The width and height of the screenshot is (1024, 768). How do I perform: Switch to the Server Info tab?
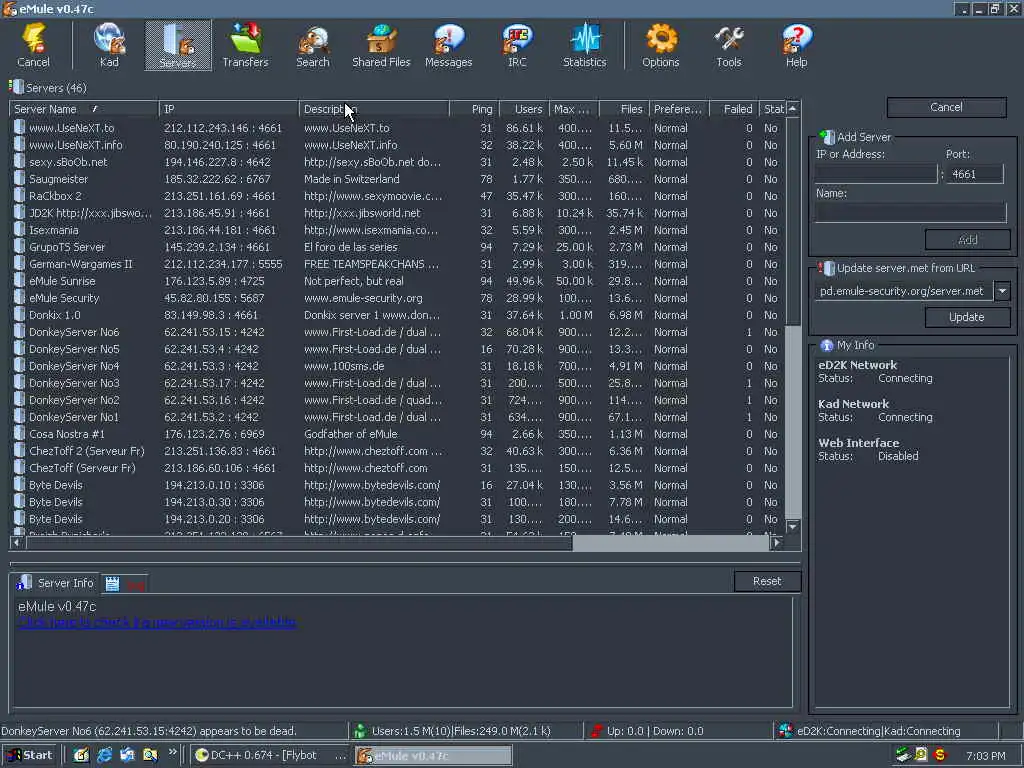(x=56, y=583)
